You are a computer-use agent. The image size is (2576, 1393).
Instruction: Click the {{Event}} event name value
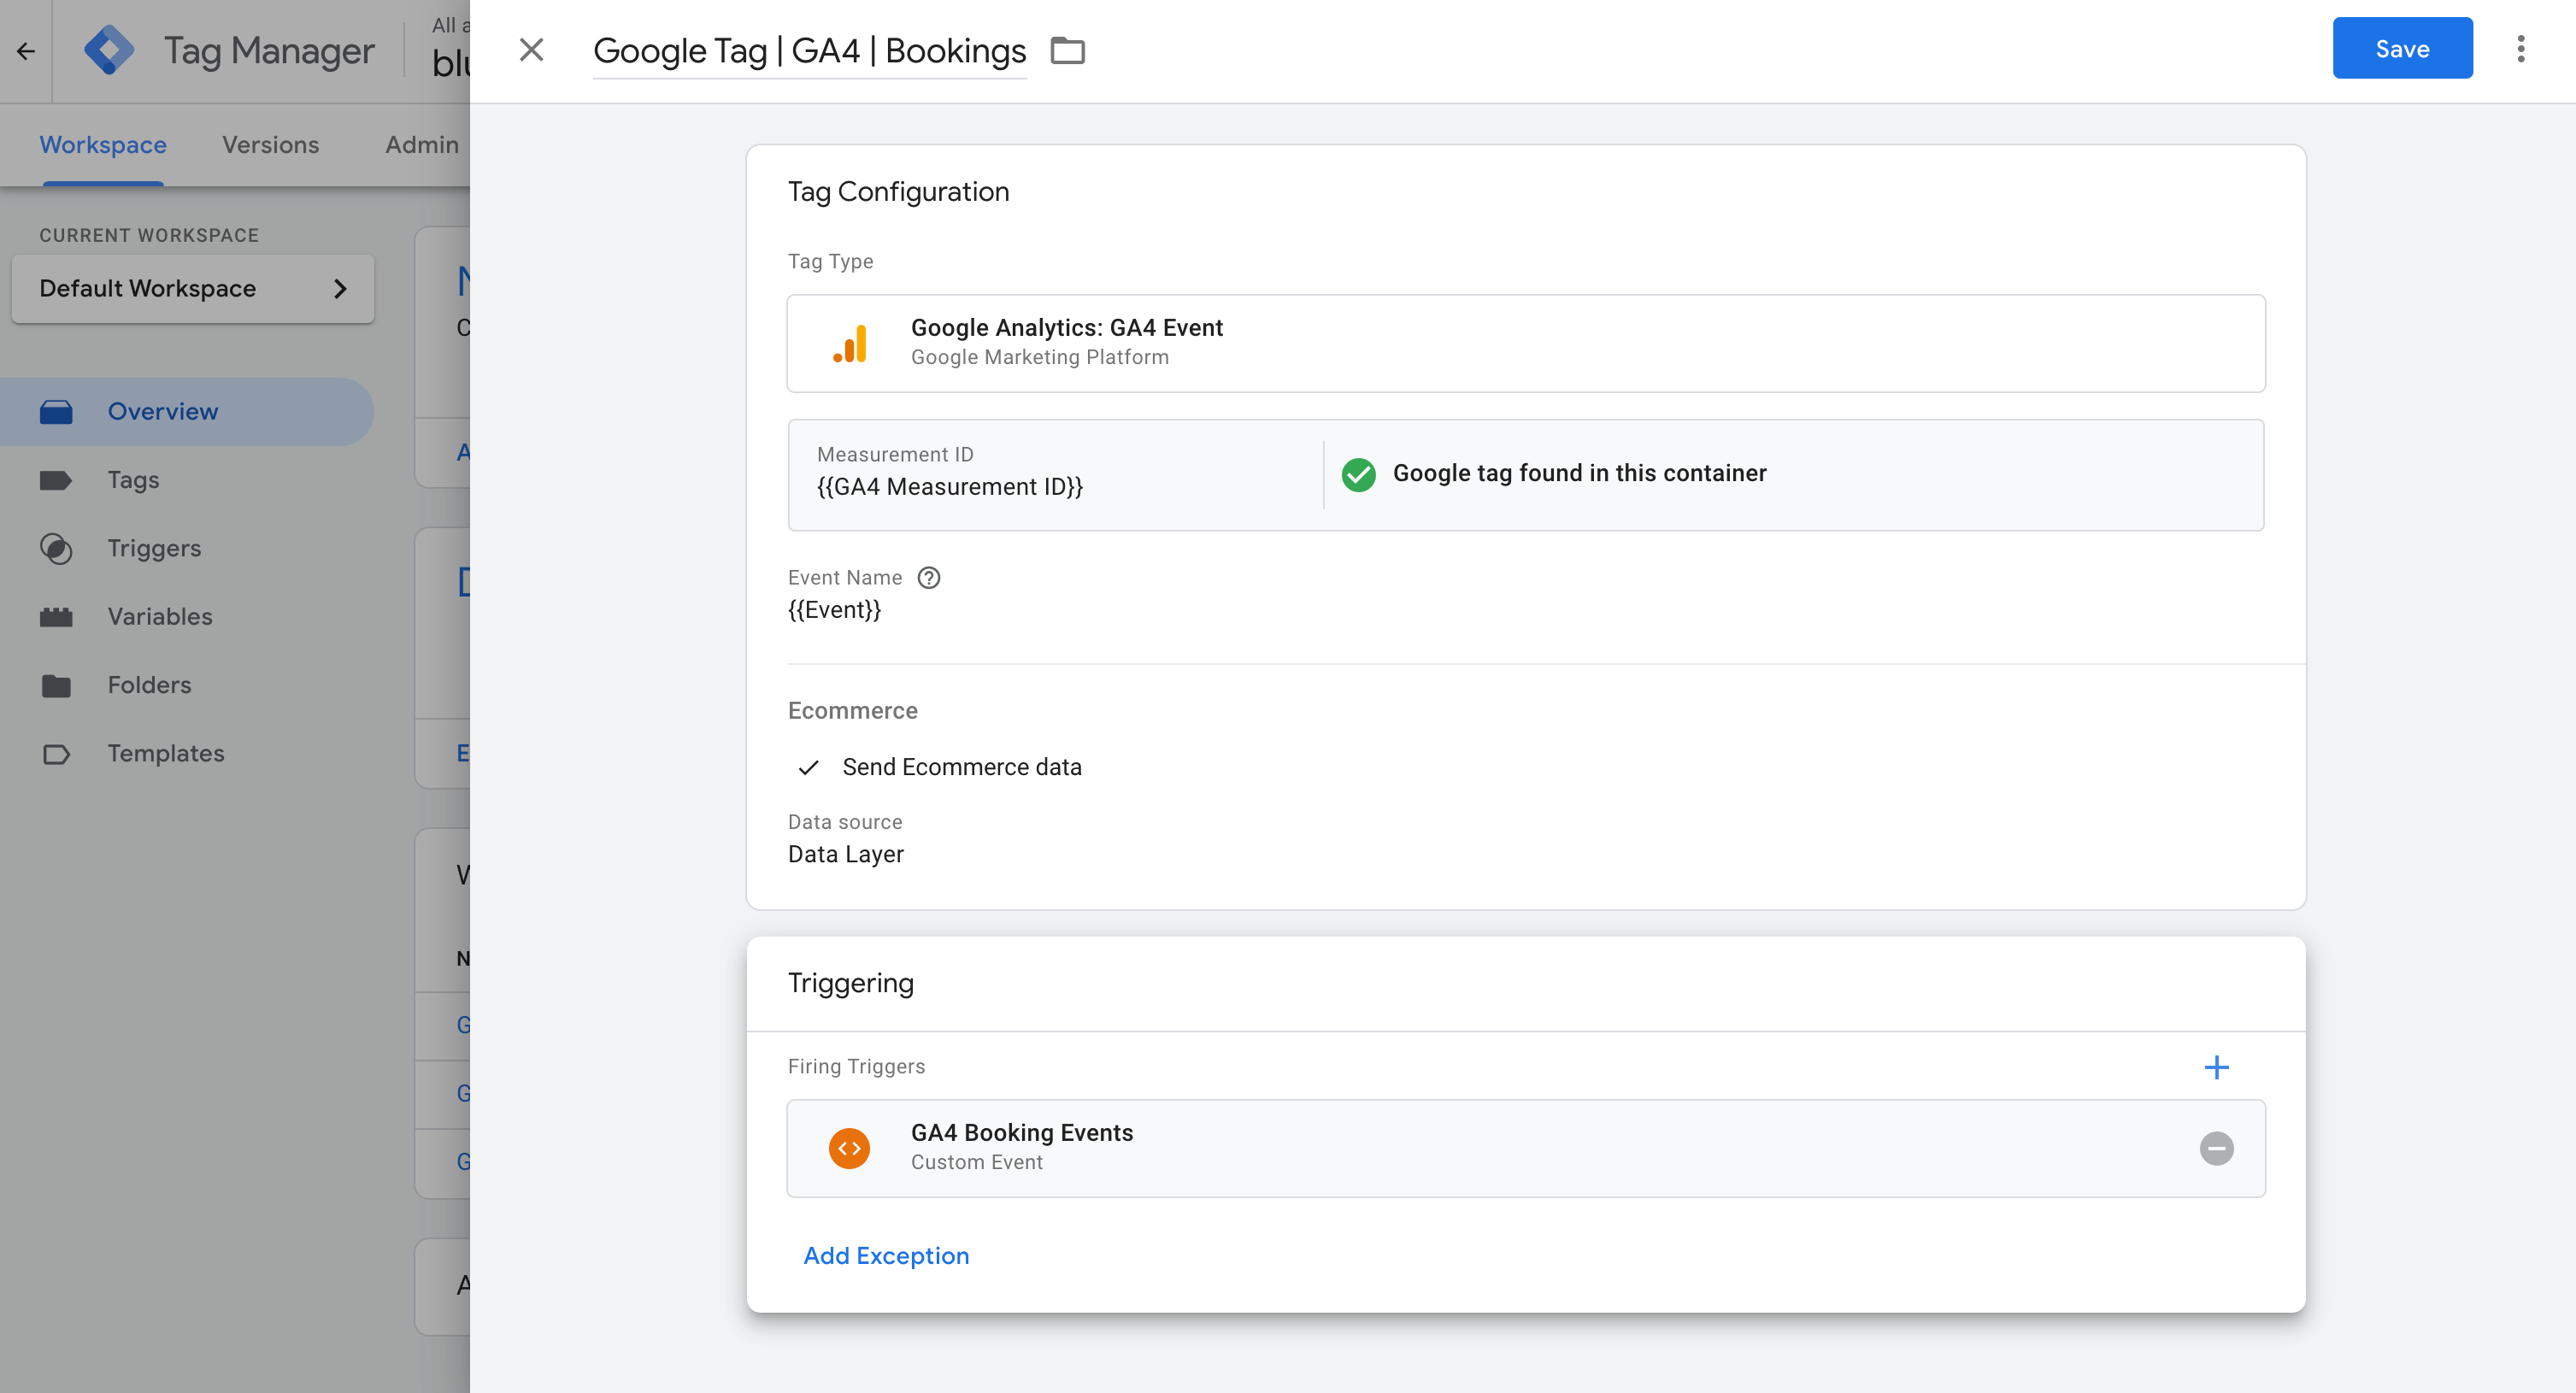tap(834, 610)
